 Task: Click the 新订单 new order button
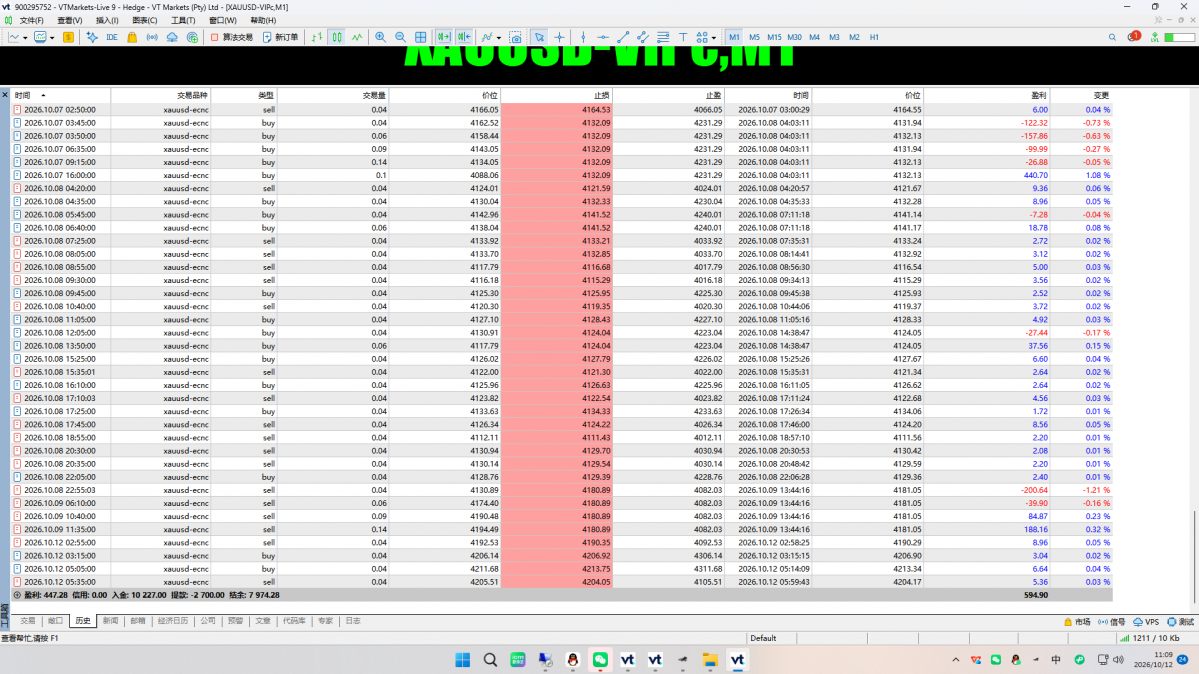[281, 37]
